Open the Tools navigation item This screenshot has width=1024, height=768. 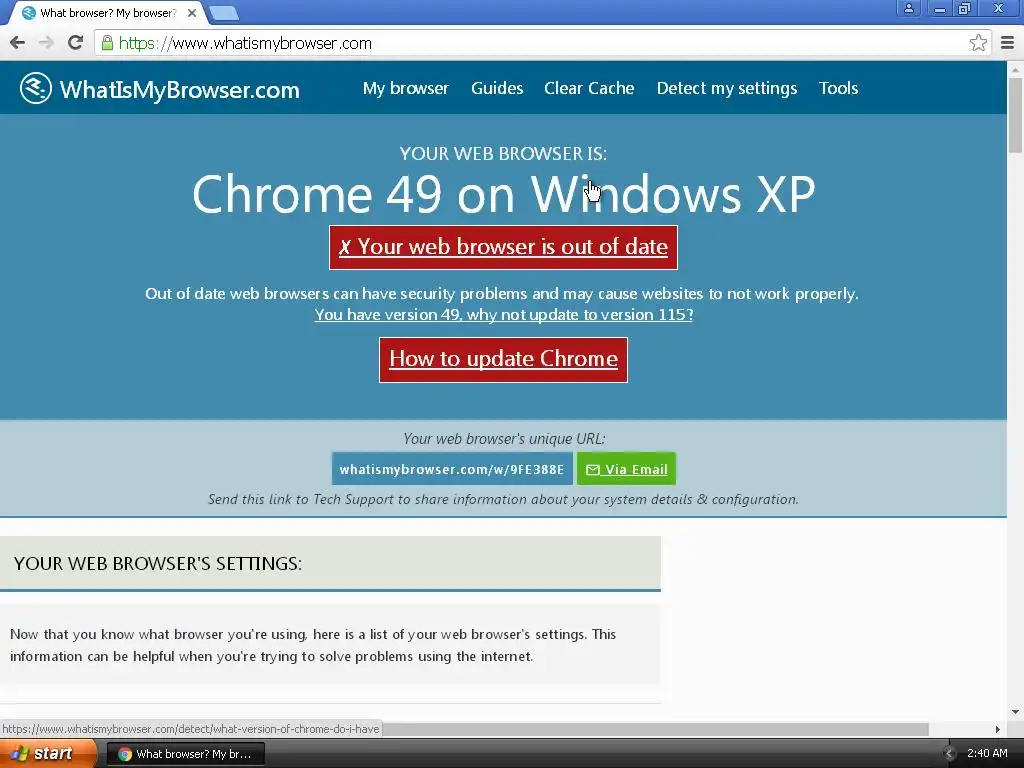click(839, 88)
